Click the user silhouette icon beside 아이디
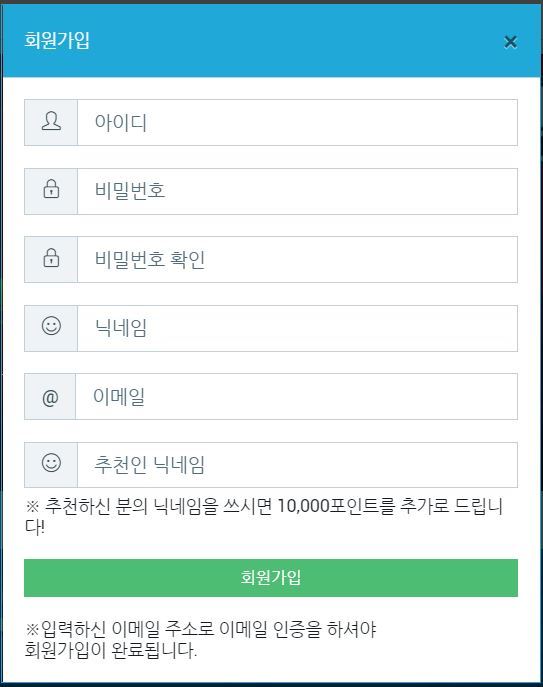This screenshot has width=543, height=687. click(51, 121)
